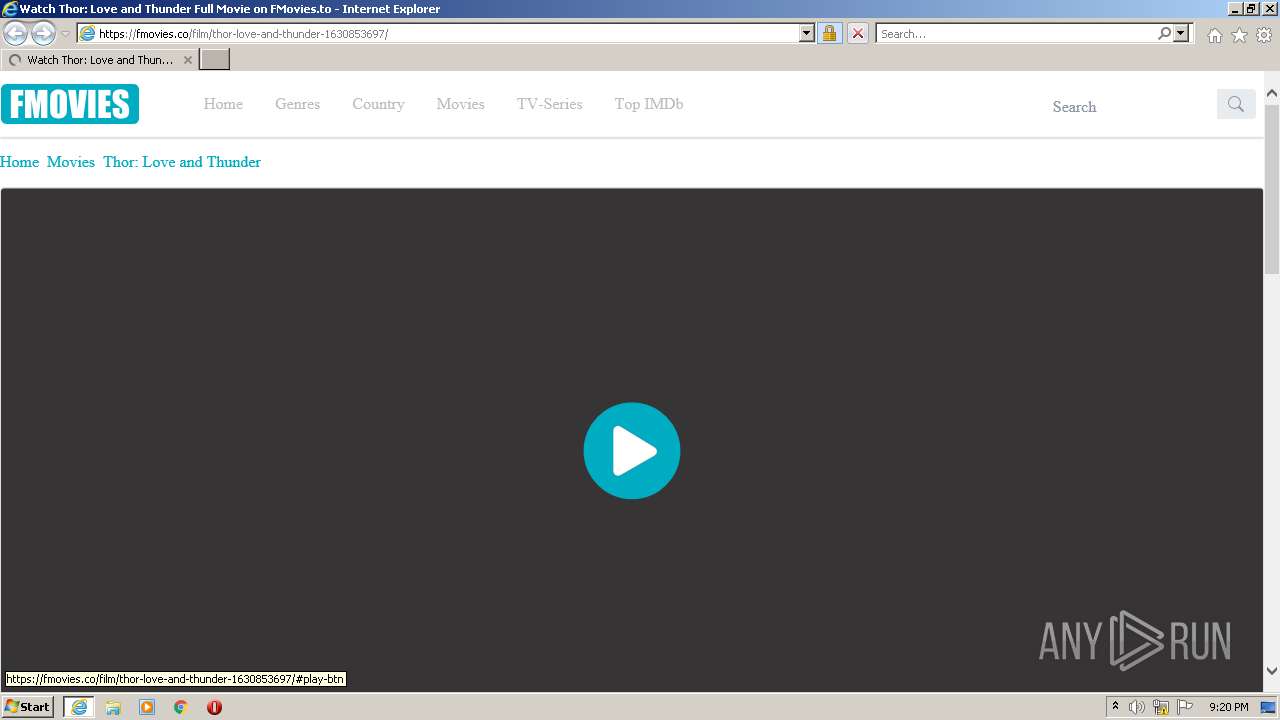Click Thor: Love and Thunder breadcrumb
Viewport: 1280px width, 720px height.
pyautogui.click(x=182, y=162)
